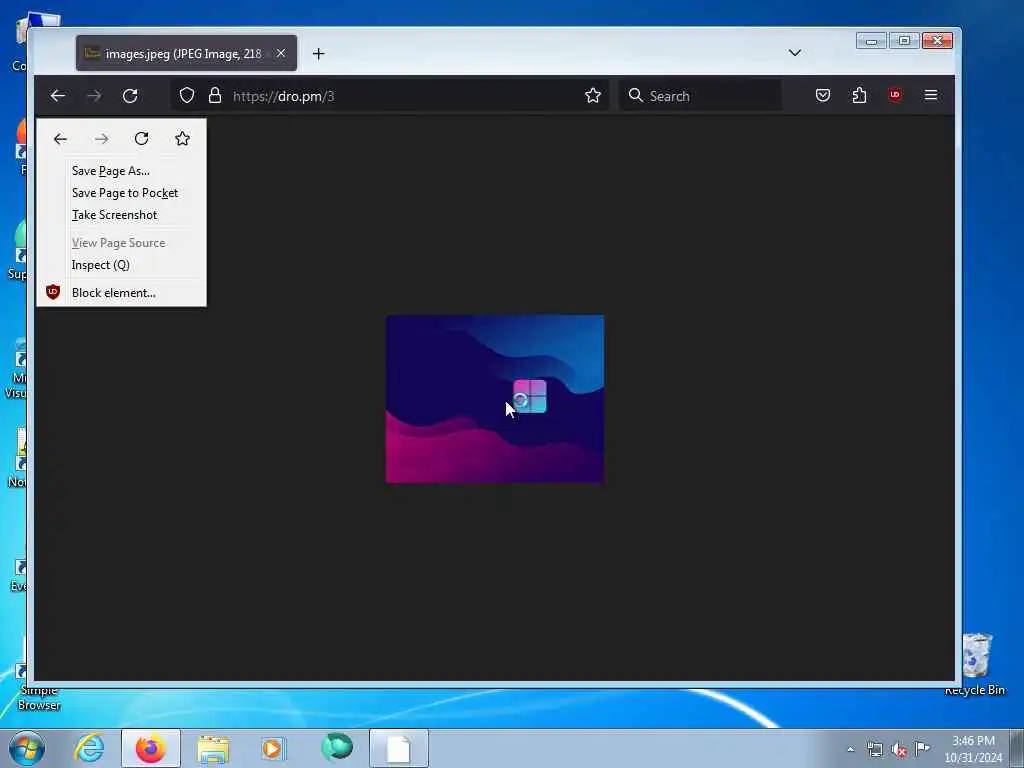Screen dimensions: 1024x768
Task: Open the tracking protection shield icon
Action: point(187,95)
